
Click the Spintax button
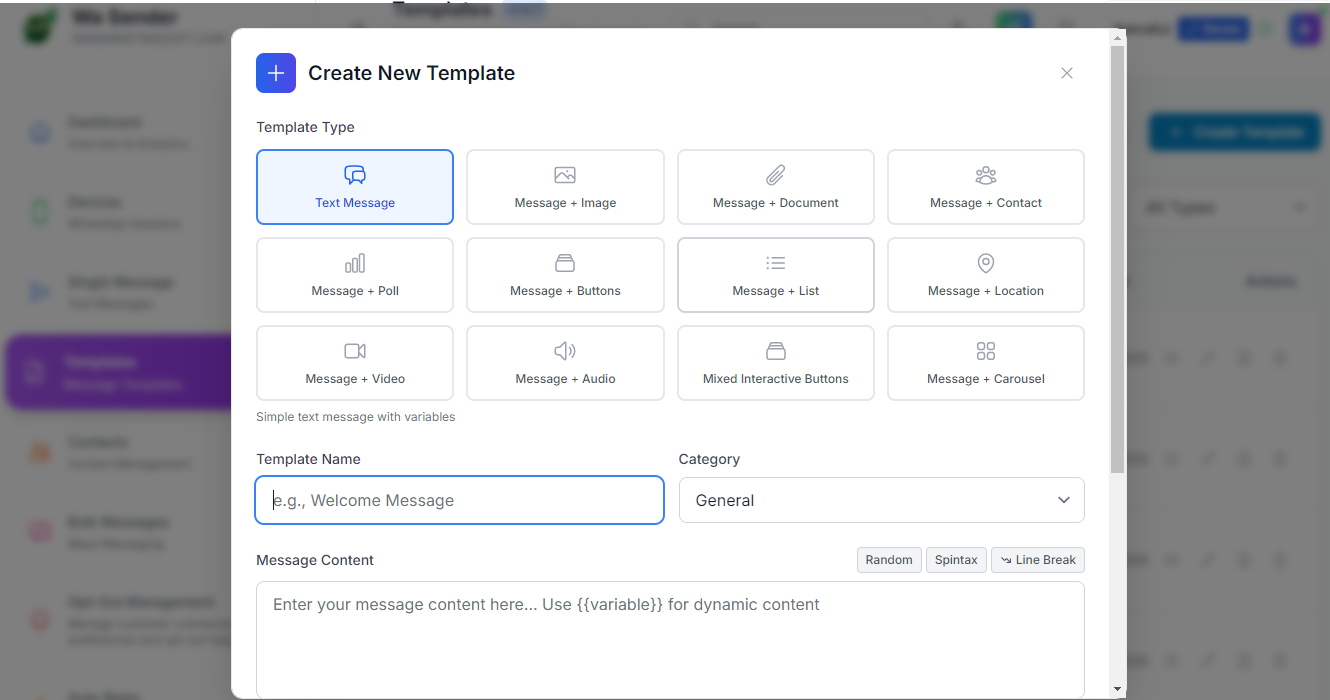pos(956,560)
